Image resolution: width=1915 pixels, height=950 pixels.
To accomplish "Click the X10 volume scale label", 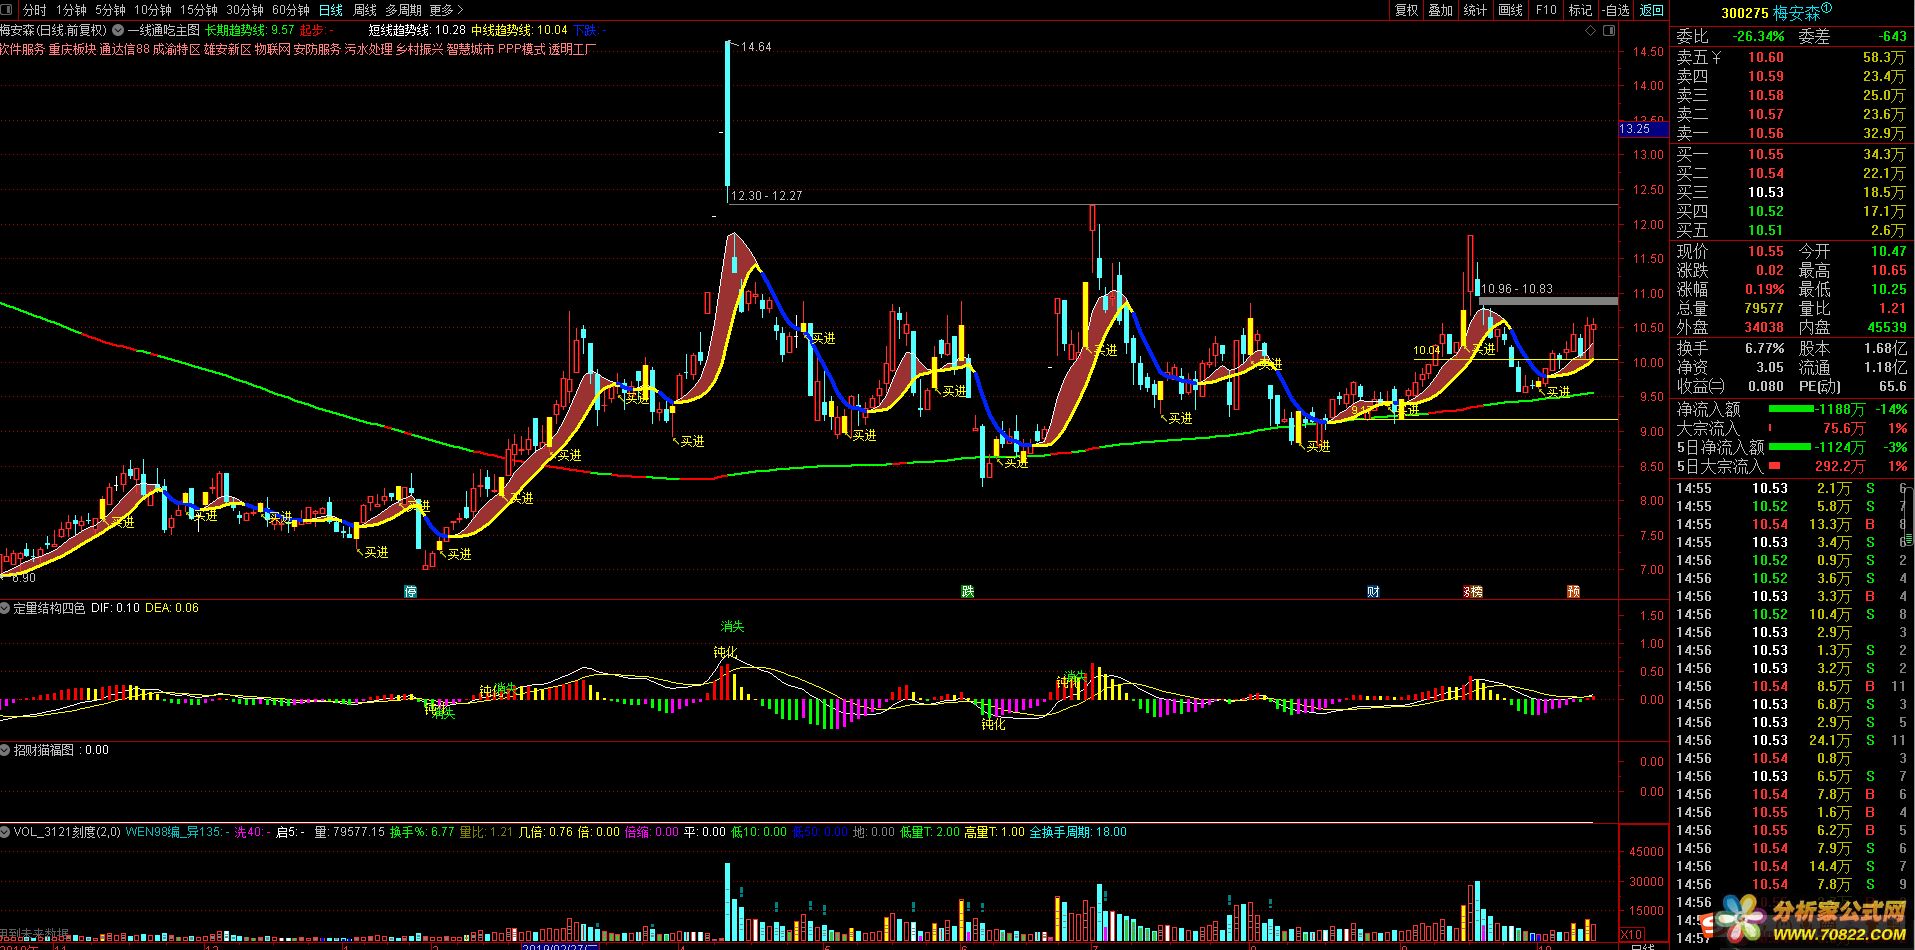I will click(1631, 934).
